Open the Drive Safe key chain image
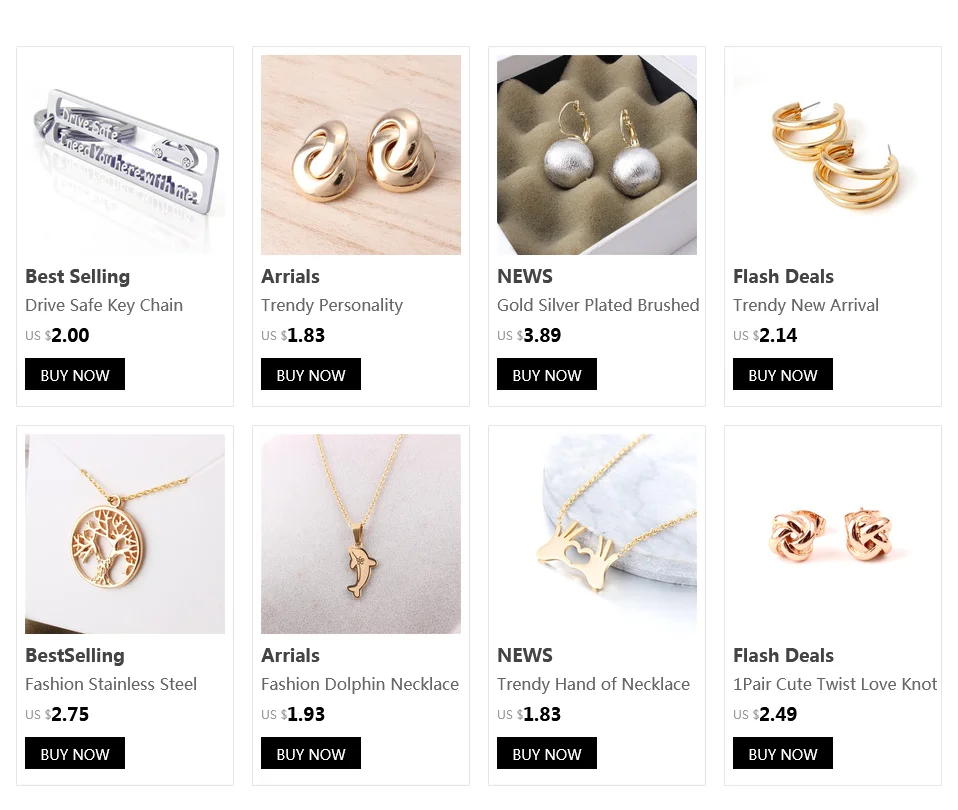Screen dimensions: 958x810 125,155
